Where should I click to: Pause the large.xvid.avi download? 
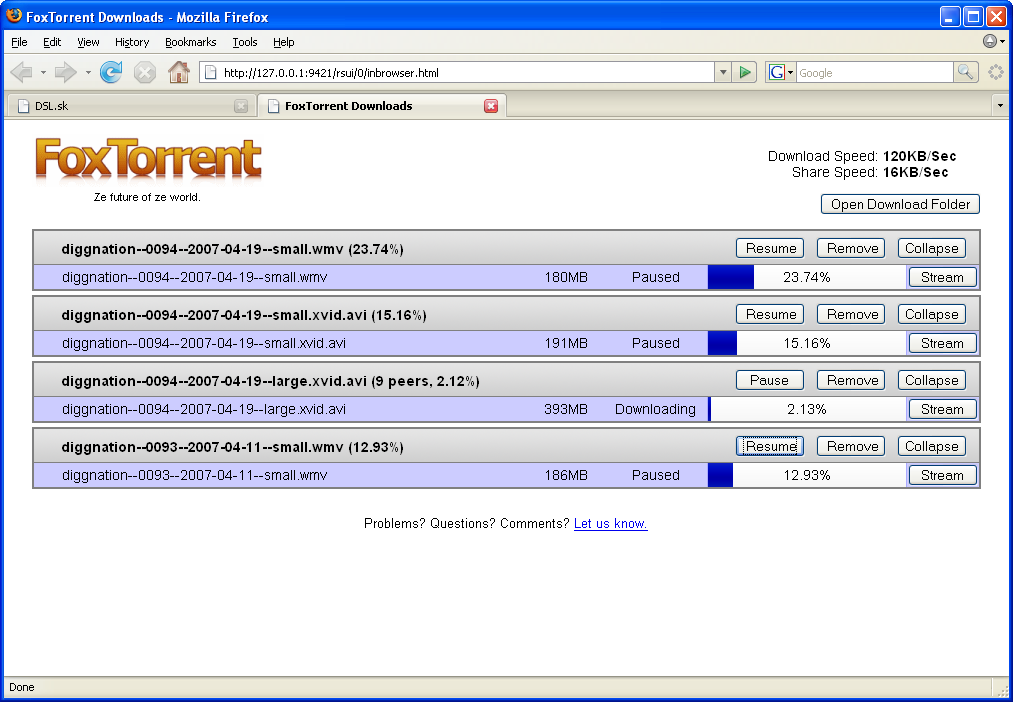click(x=770, y=380)
